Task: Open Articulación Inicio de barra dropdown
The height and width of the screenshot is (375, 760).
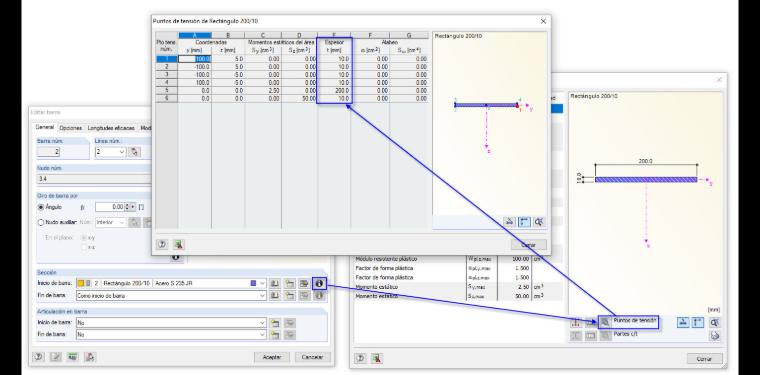Action: tap(263, 322)
